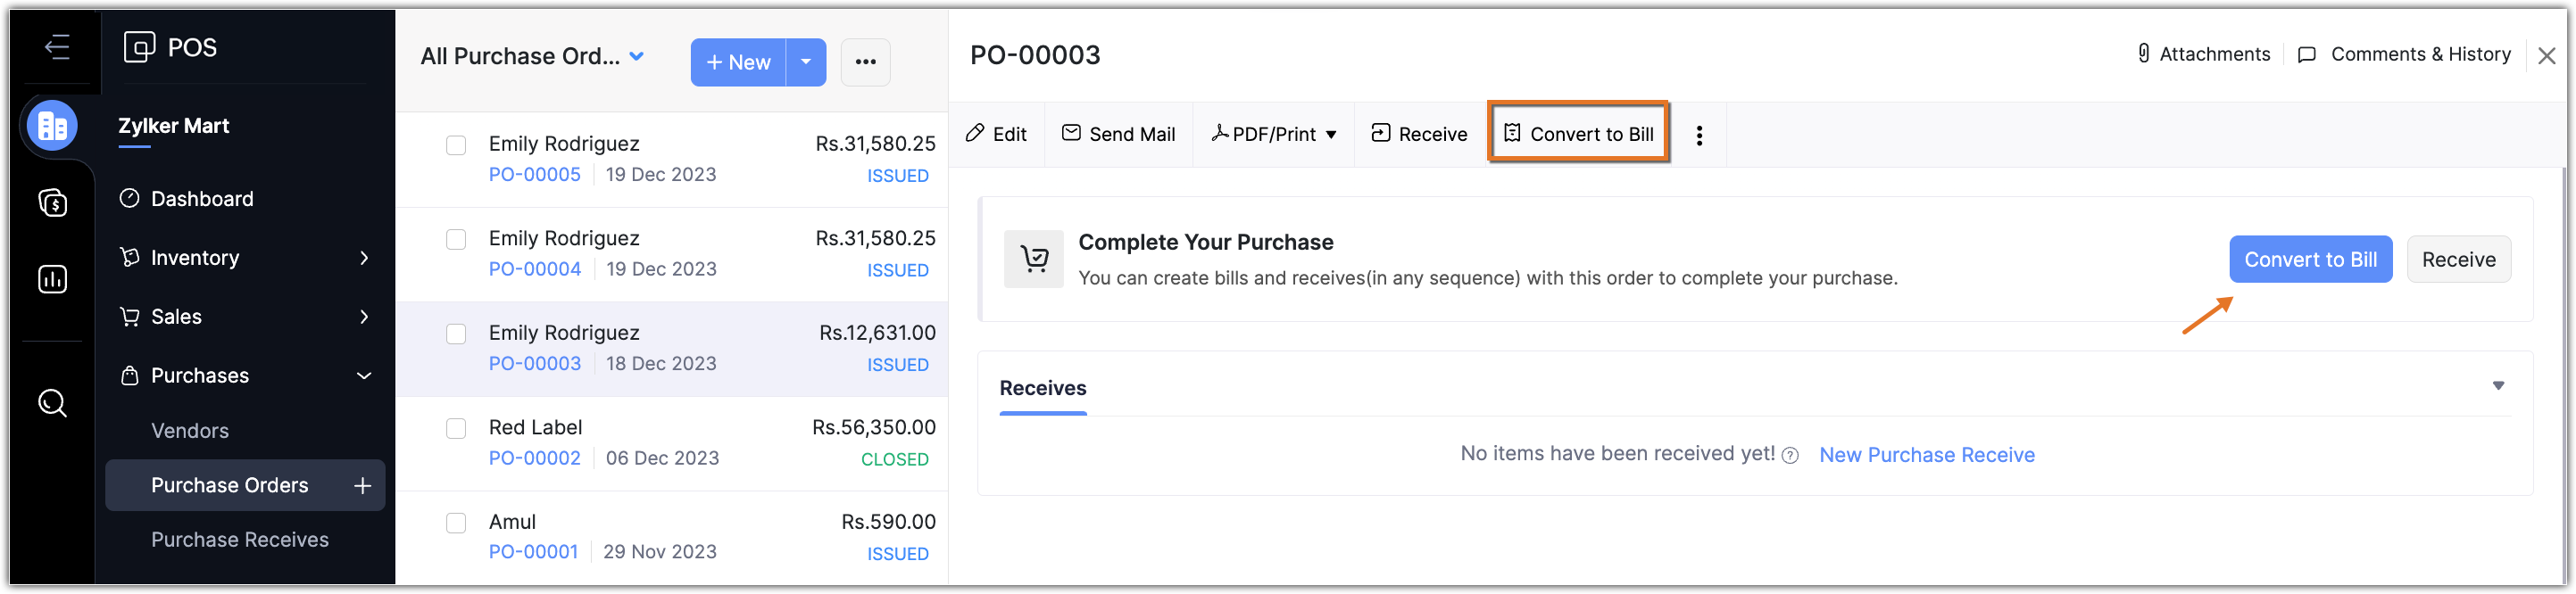Open the vertical more-options menu in toolbar
2576x594 pixels.
click(1699, 135)
